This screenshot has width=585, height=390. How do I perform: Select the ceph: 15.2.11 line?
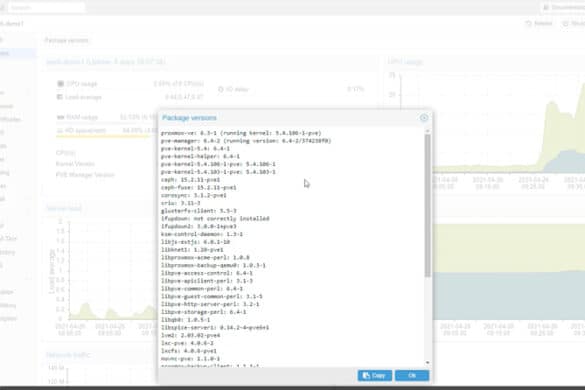(190, 180)
